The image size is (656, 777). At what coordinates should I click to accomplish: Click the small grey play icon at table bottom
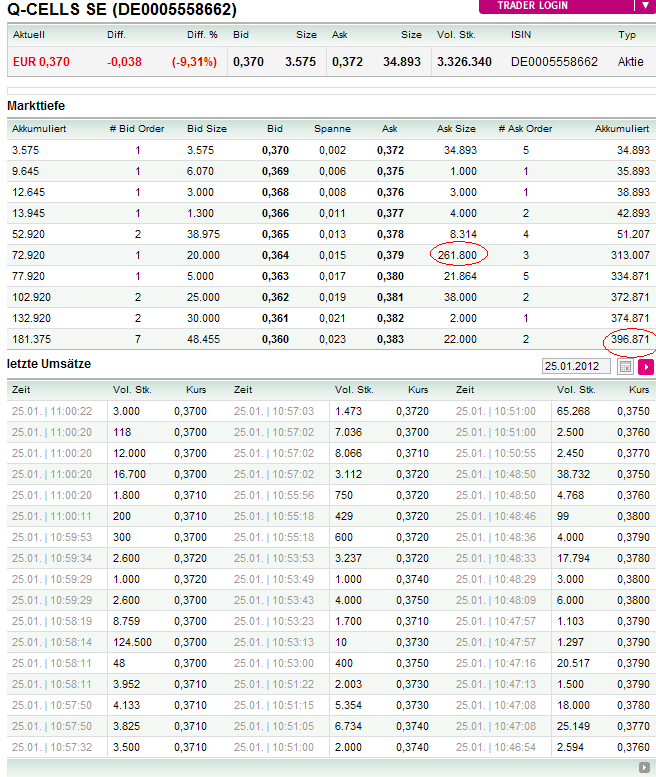[x=644, y=768]
